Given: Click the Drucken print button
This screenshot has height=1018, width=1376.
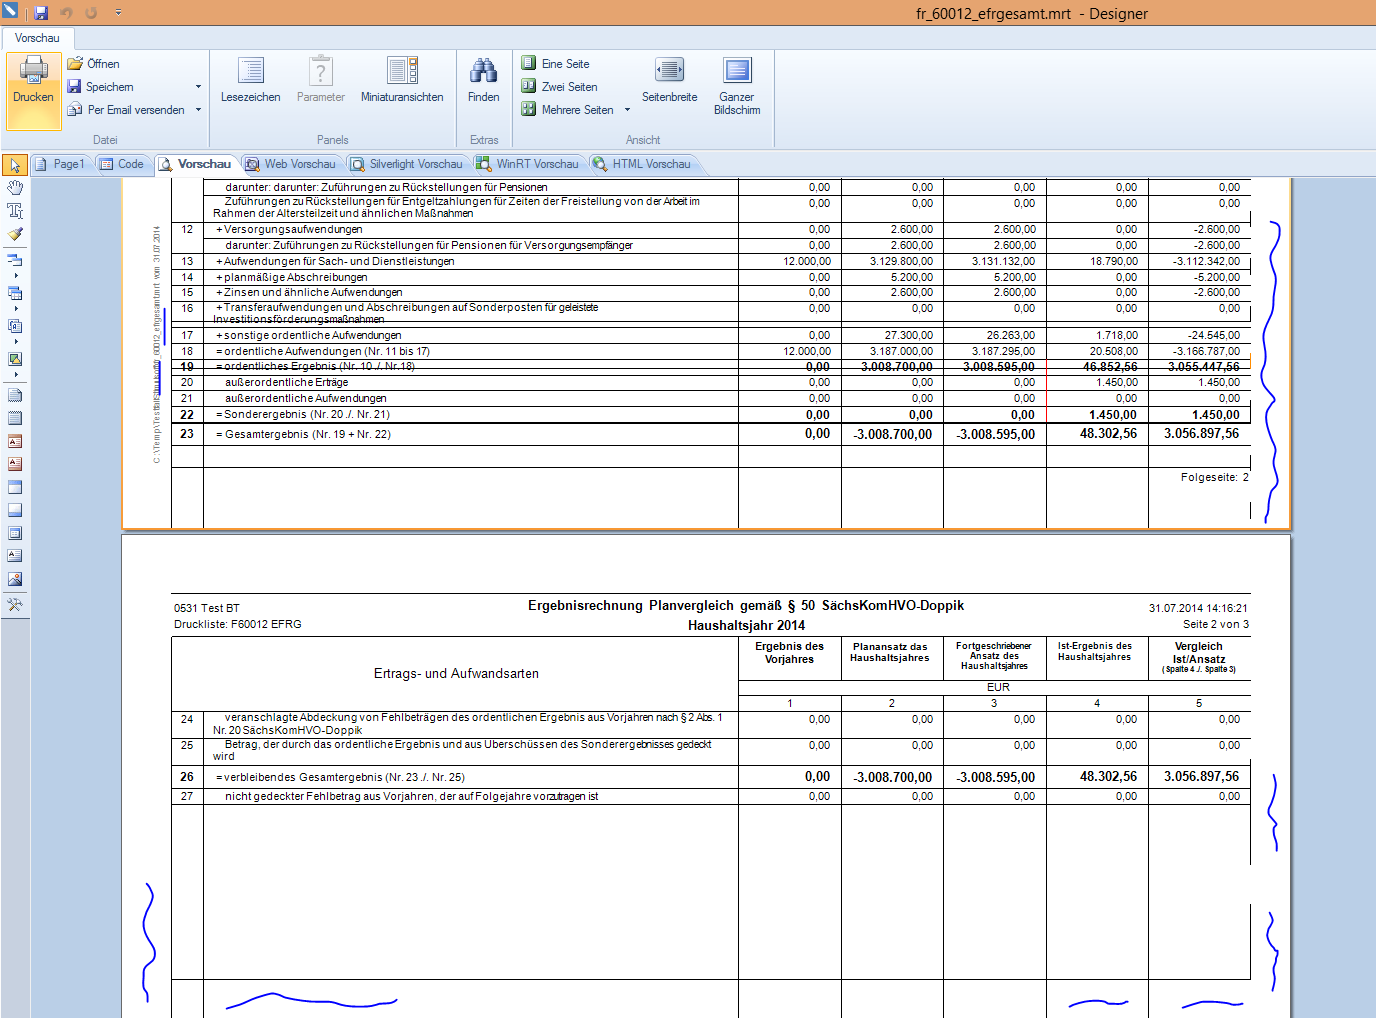Looking at the screenshot, I should (33, 90).
